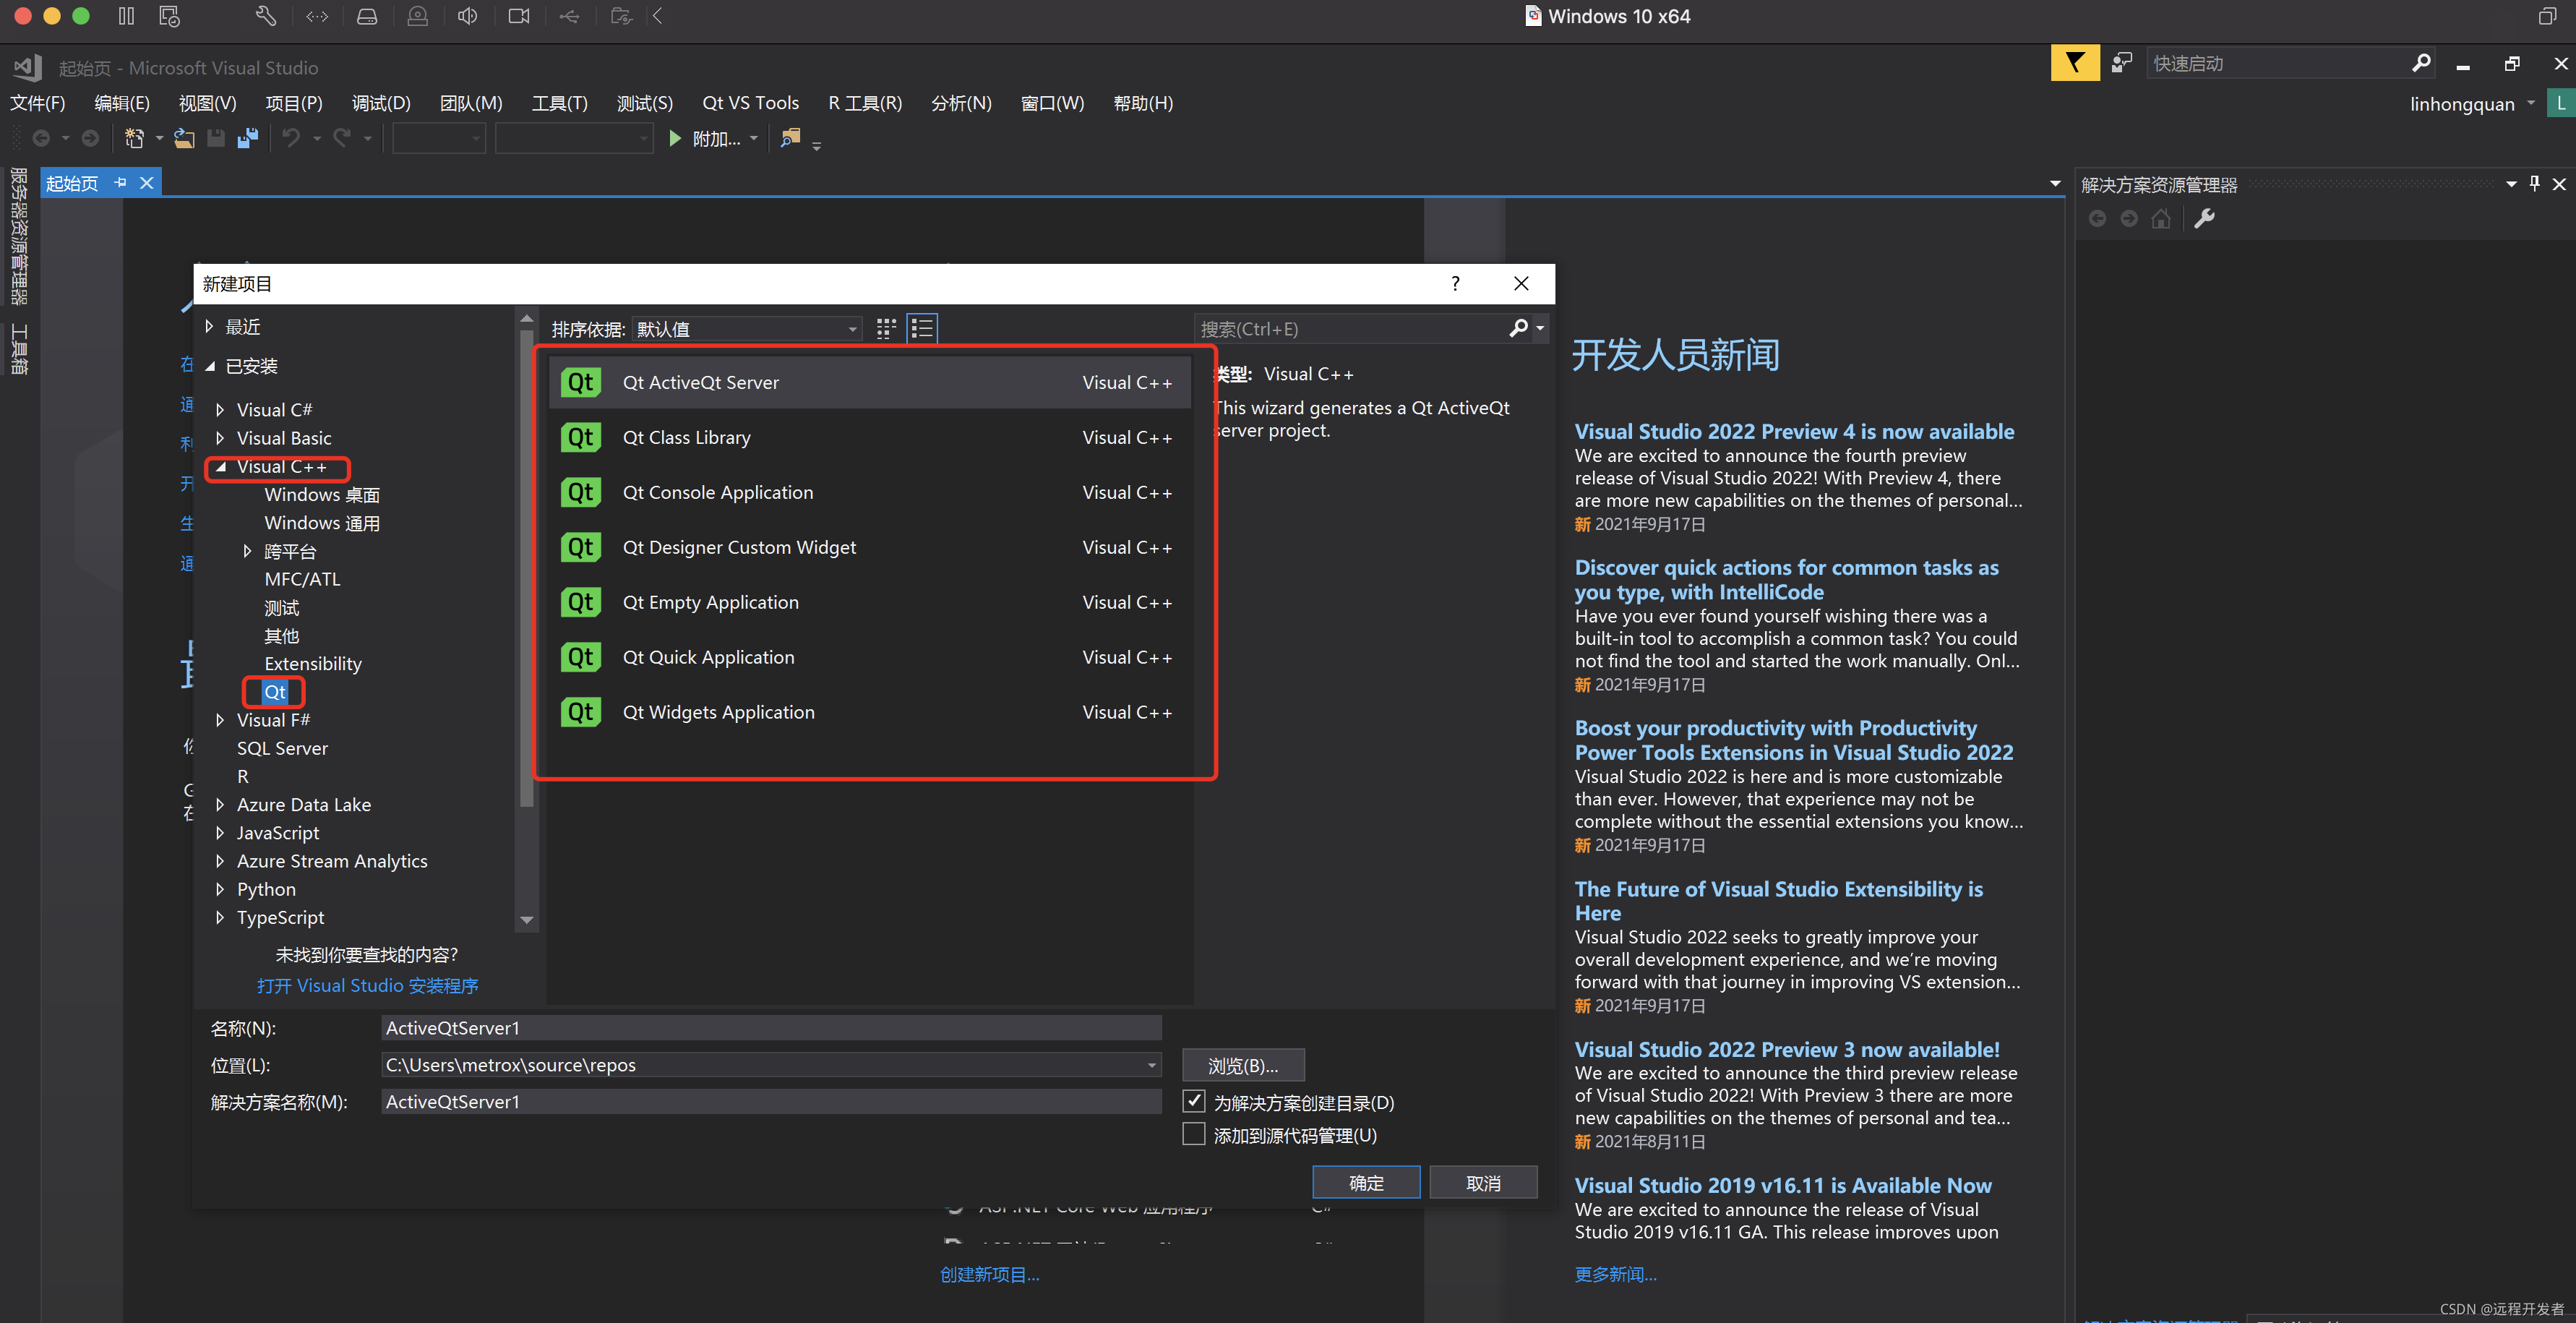
Task: Switch template list to medium icons list view
Action: [x=922, y=328]
